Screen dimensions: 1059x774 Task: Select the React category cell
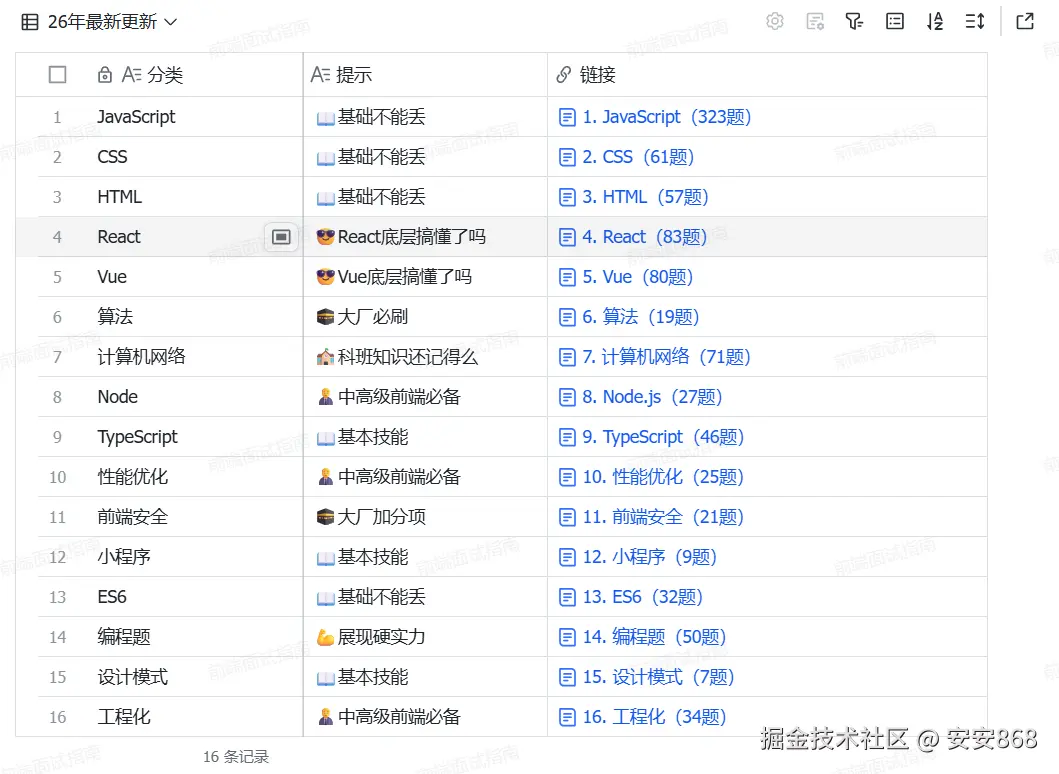click(189, 237)
